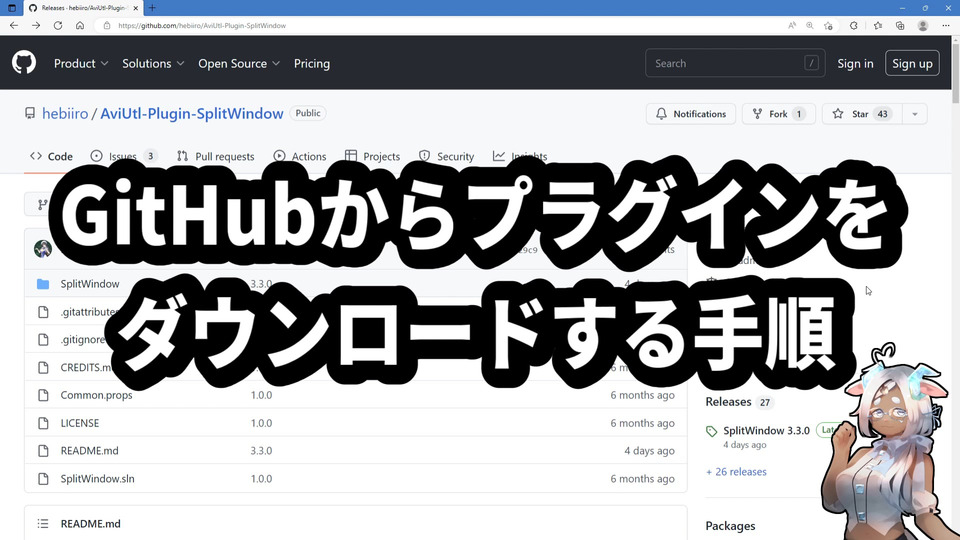The height and width of the screenshot is (540, 960).
Task: Click the Sign in link
Action: click(x=855, y=64)
